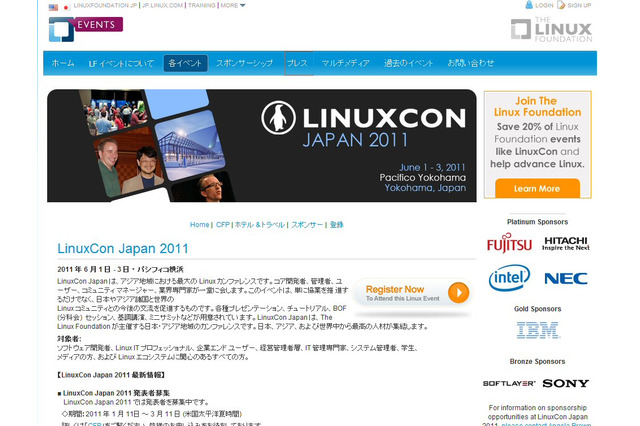
Task: Select the 各イベント navigation tab
Action: 185,63
